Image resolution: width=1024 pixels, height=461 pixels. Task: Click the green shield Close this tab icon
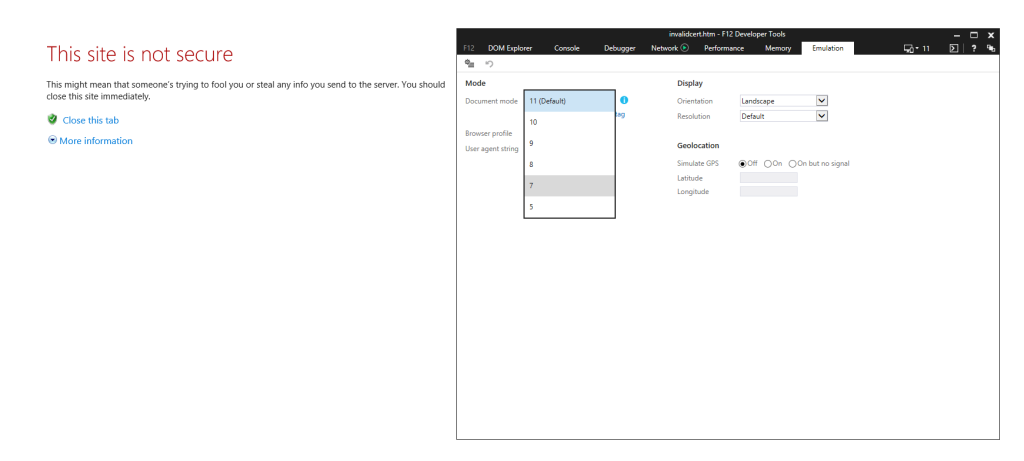click(52, 119)
